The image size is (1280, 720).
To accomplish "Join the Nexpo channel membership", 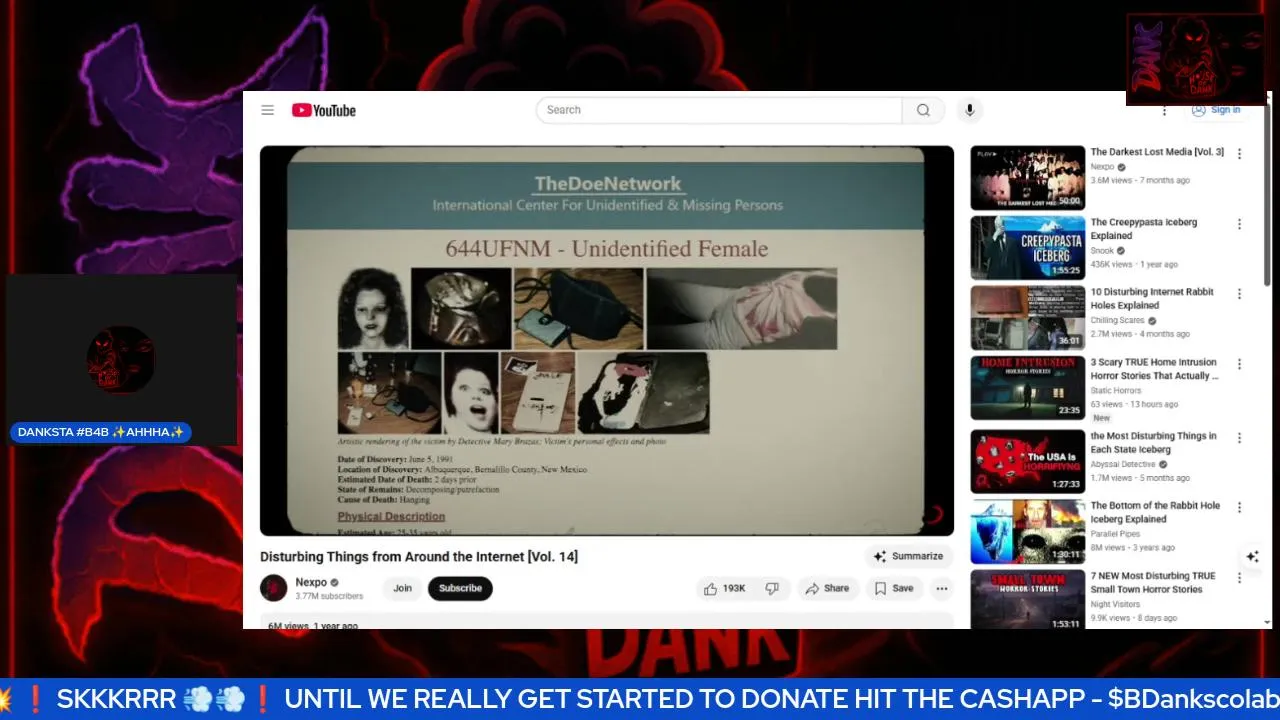I will (403, 588).
